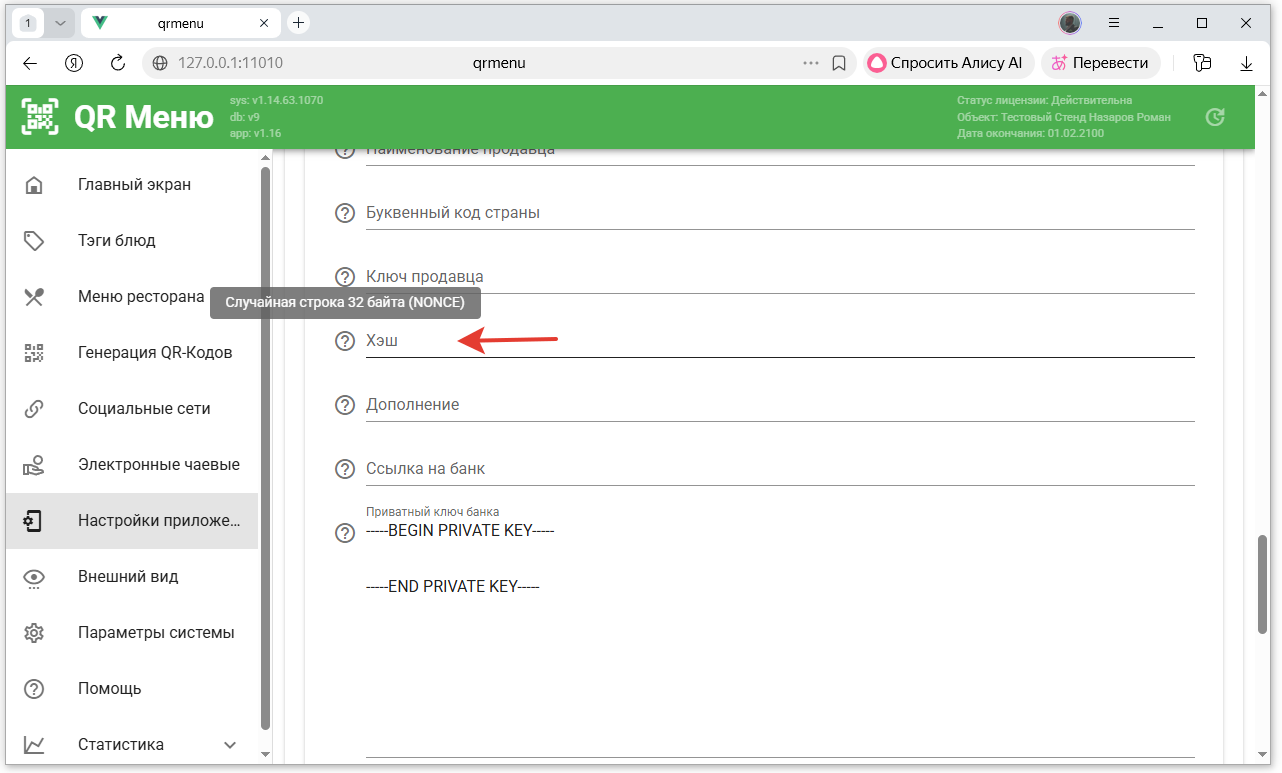Open the tab list dropdown arrow

tap(60, 23)
